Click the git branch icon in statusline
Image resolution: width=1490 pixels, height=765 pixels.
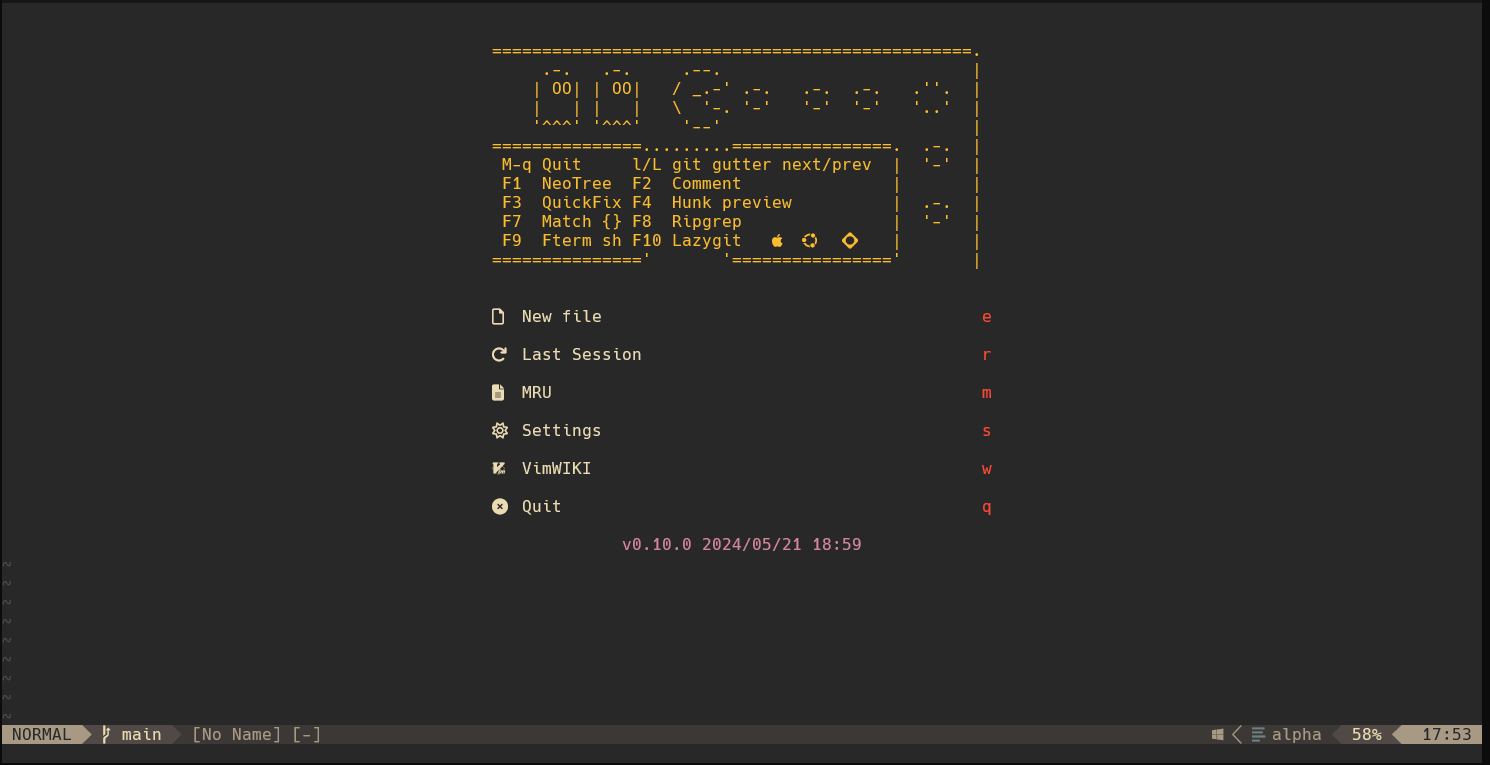pyautogui.click(x=106, y=735)
